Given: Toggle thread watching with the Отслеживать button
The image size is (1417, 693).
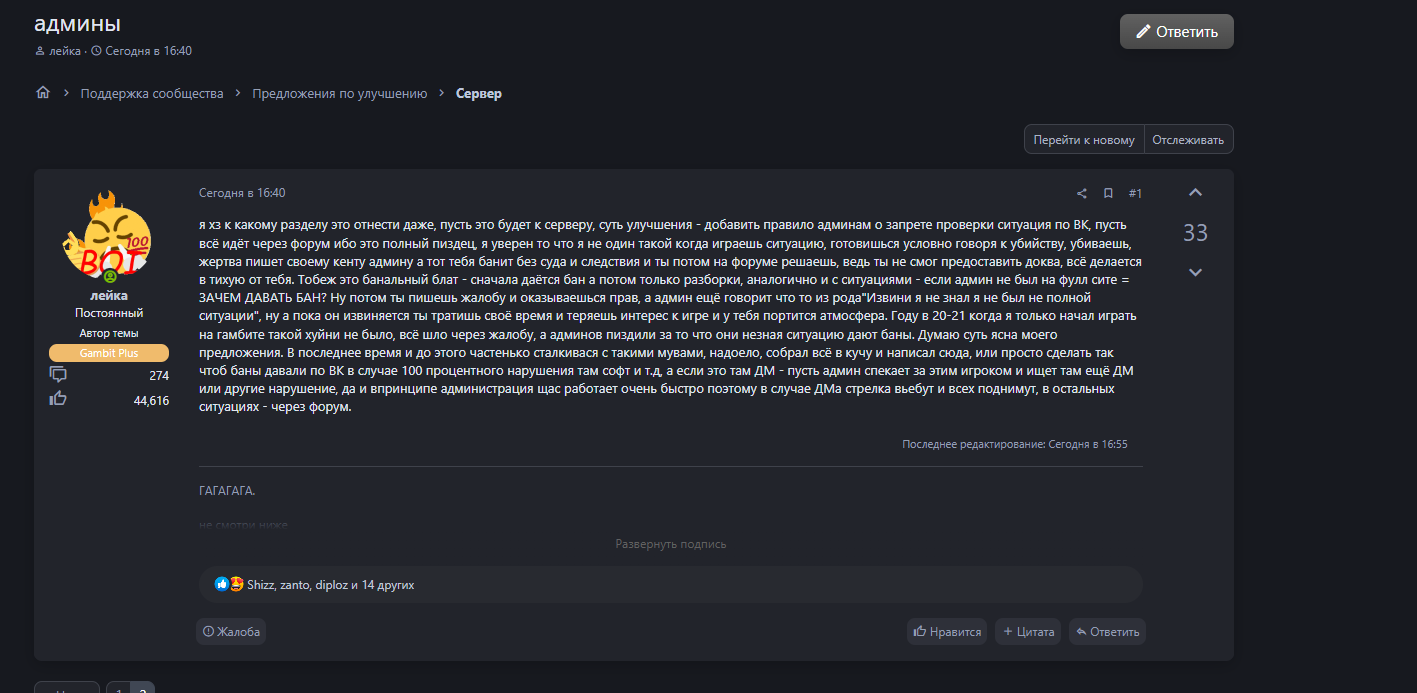Looking at the screenshot, I should coord(1188,140).
